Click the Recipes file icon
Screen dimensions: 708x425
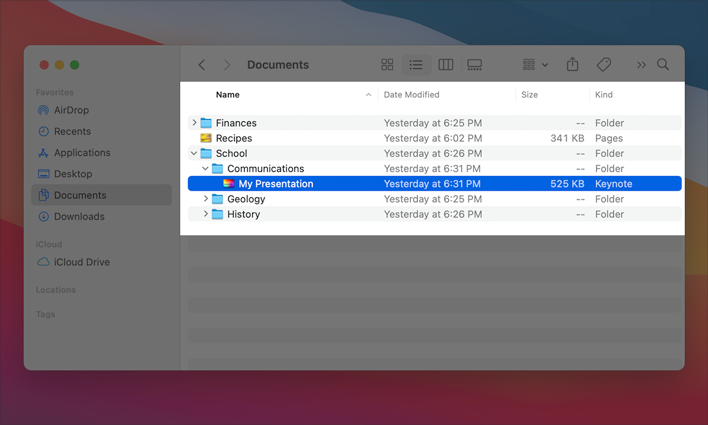206,138
